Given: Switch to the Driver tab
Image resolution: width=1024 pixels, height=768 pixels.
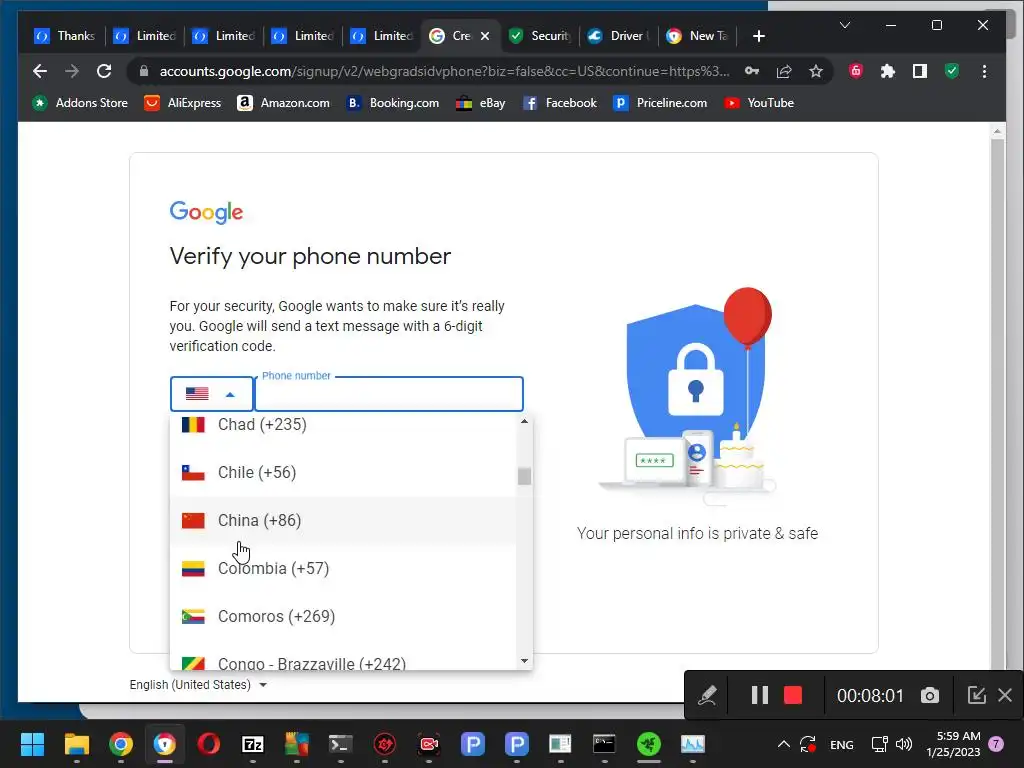Looking at the screenshot, I should click(619, 36).
